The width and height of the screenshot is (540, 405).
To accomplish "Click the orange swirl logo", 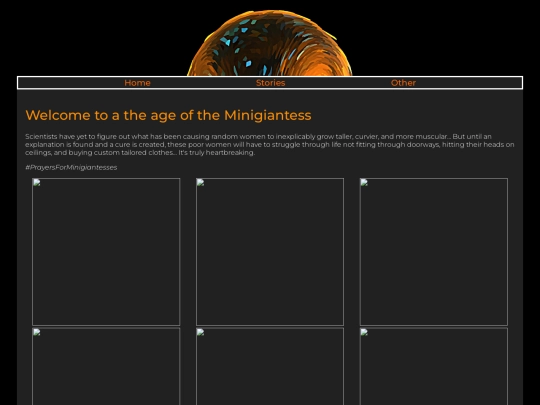I will [x=270, y=43].
